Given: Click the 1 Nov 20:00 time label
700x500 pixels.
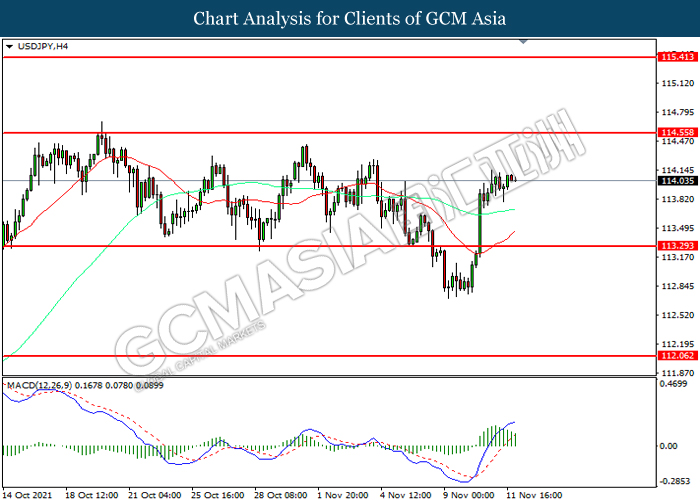Looking at the screenshot, I should 343,495.
